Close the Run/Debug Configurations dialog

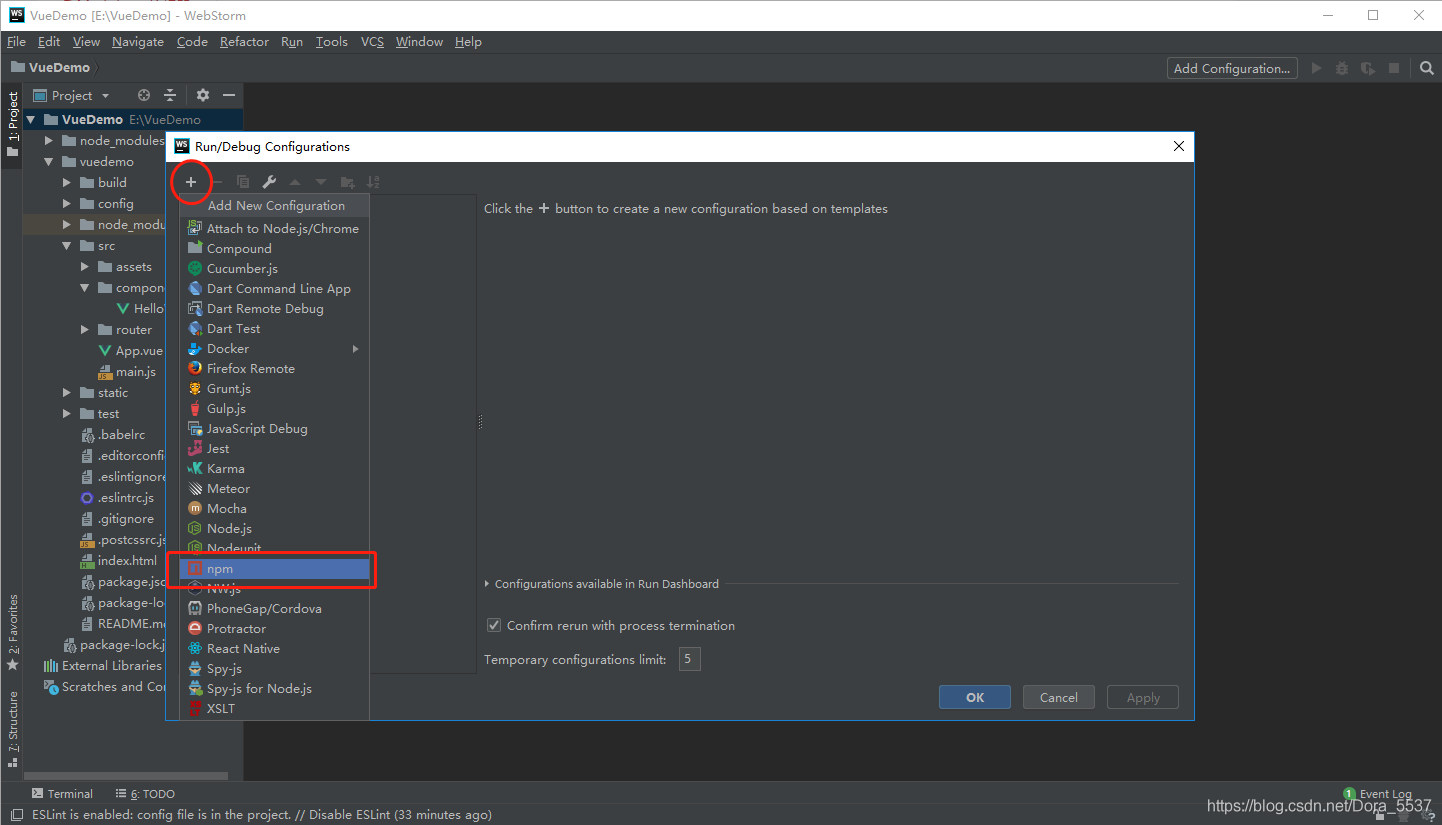[1179, 147]
